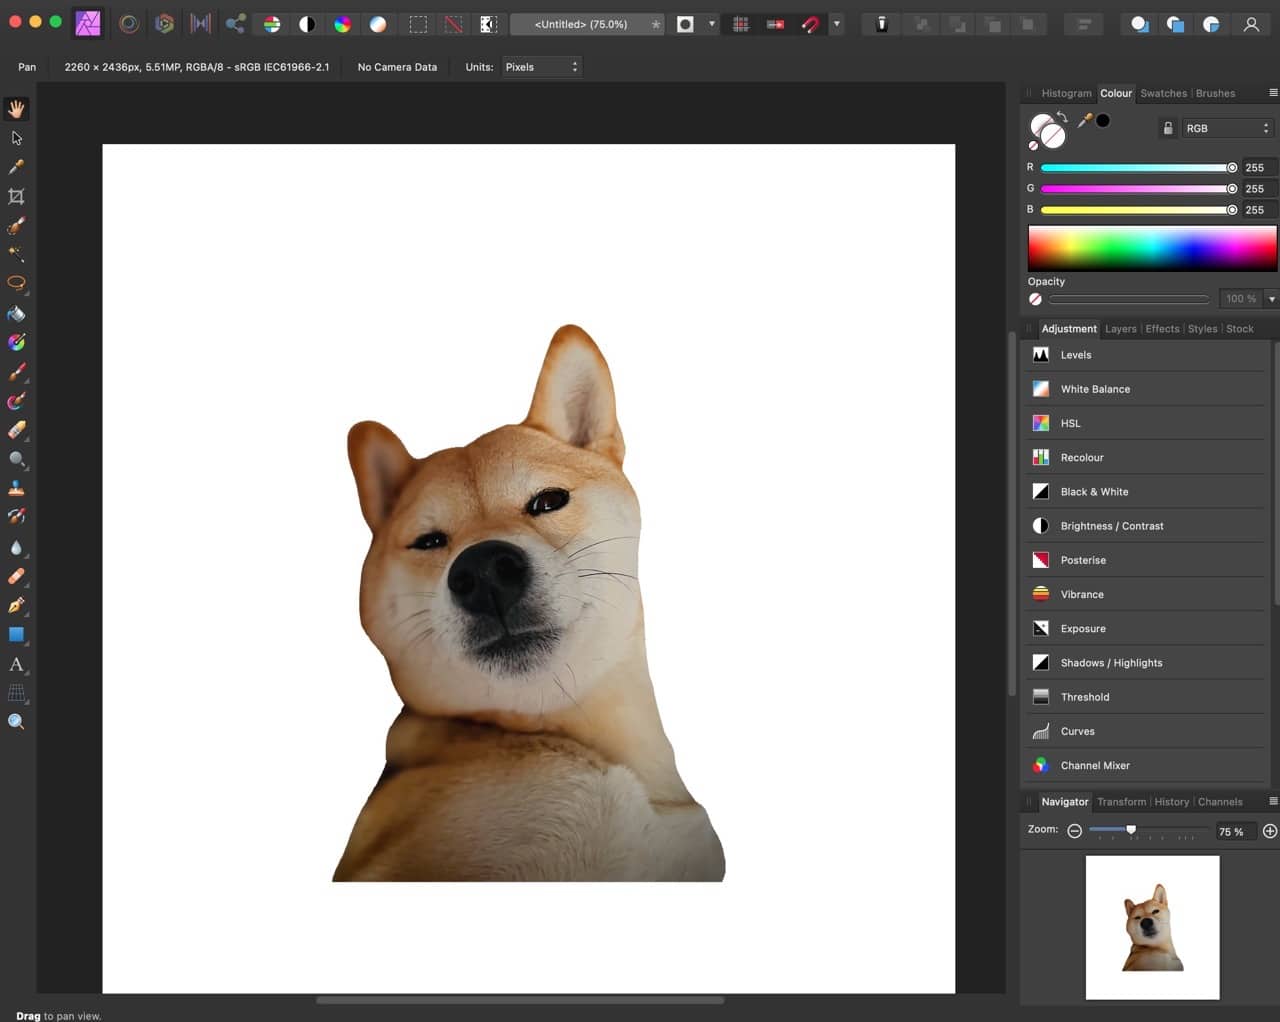Select the Blur Brush droplet tool
1280x1022 pixels.
tap(16, 547)
